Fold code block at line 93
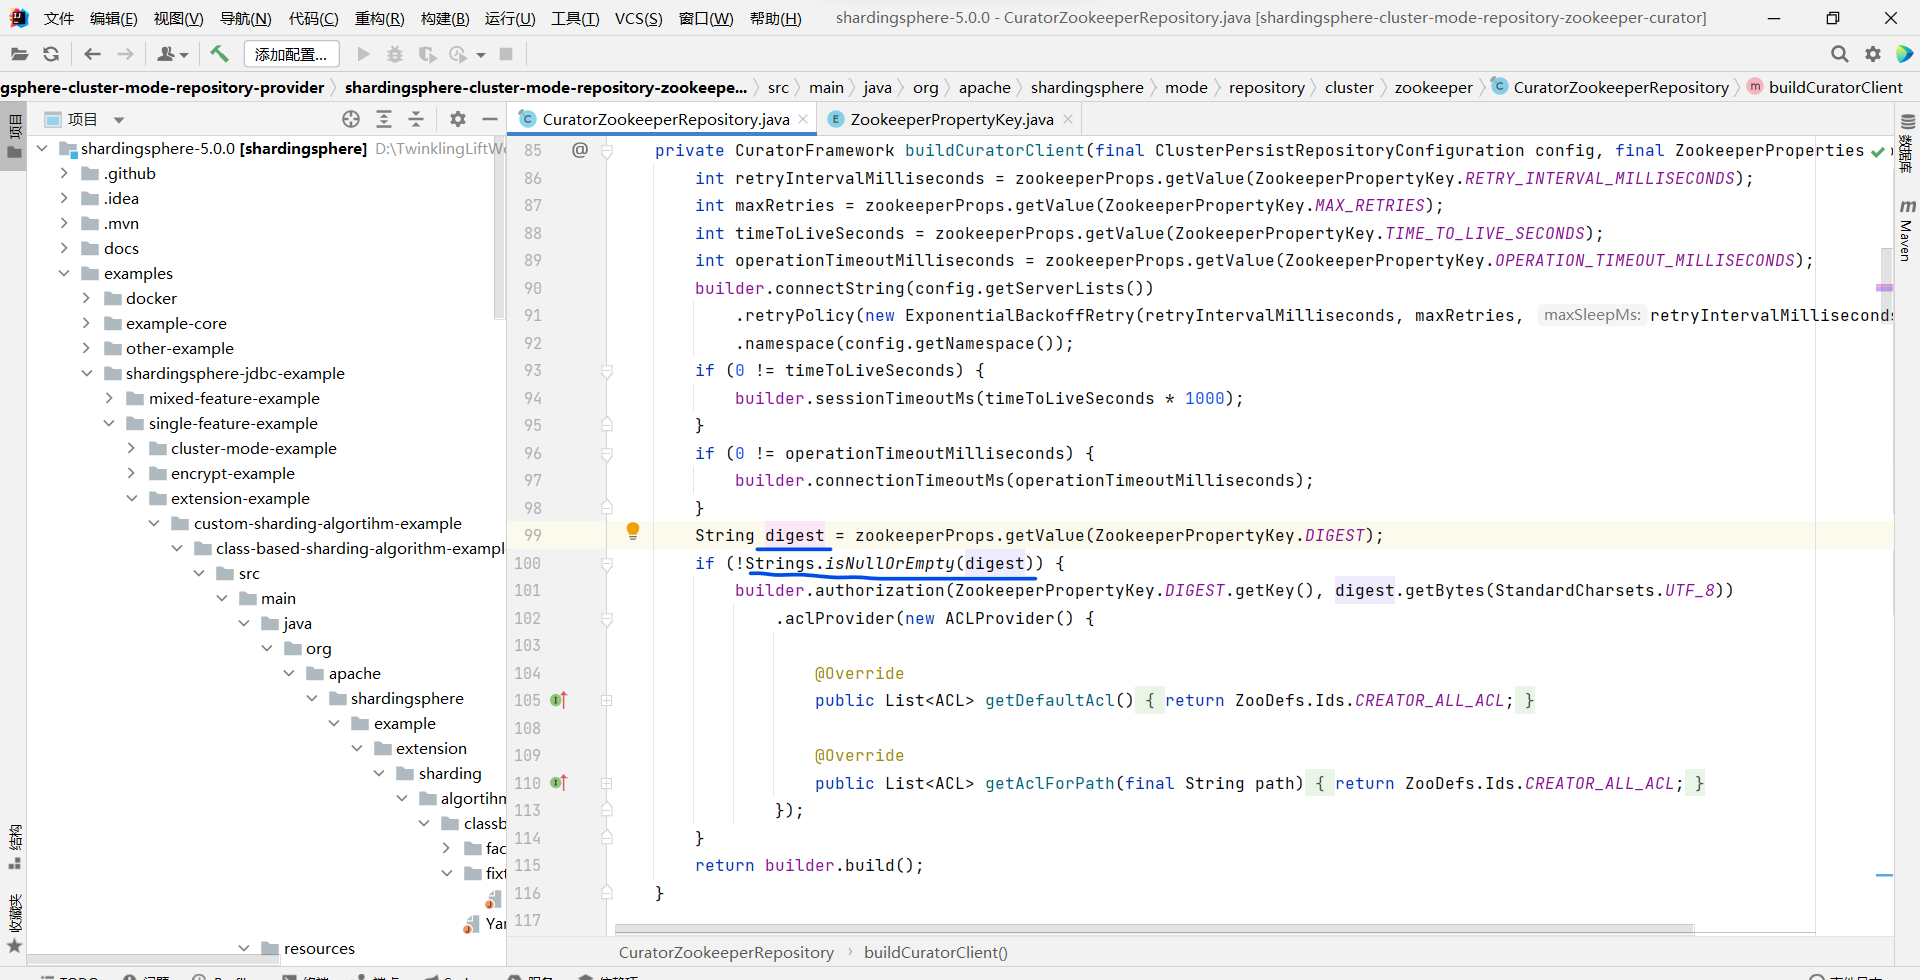This screenshot has height=980, width=1920. pos(606,371)
